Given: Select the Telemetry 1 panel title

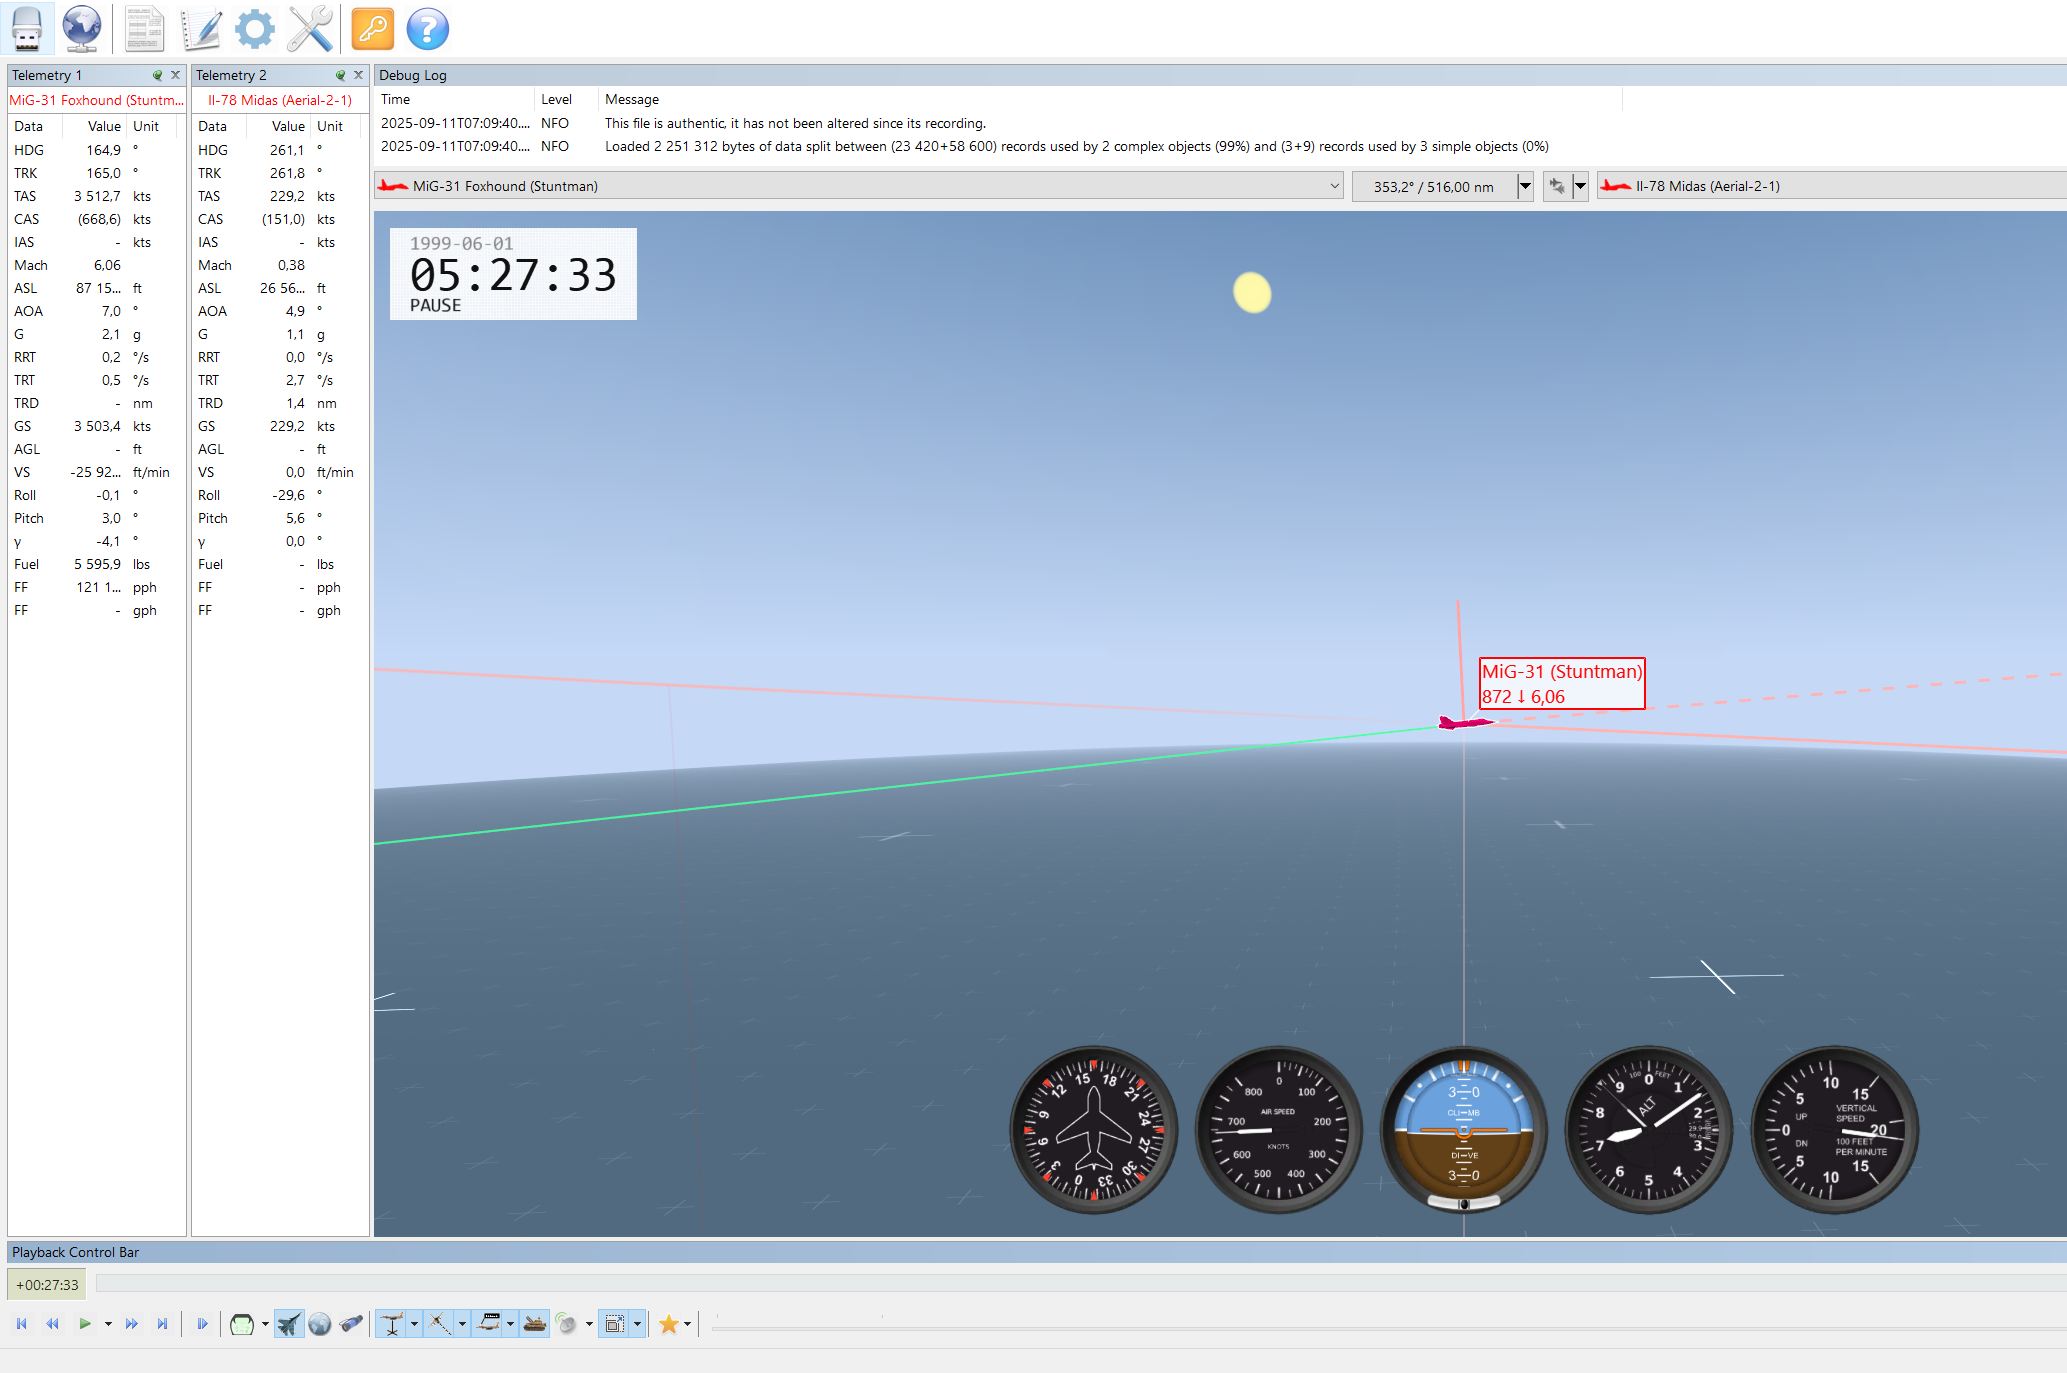Looking at the screenshot, I should point(47,75).
